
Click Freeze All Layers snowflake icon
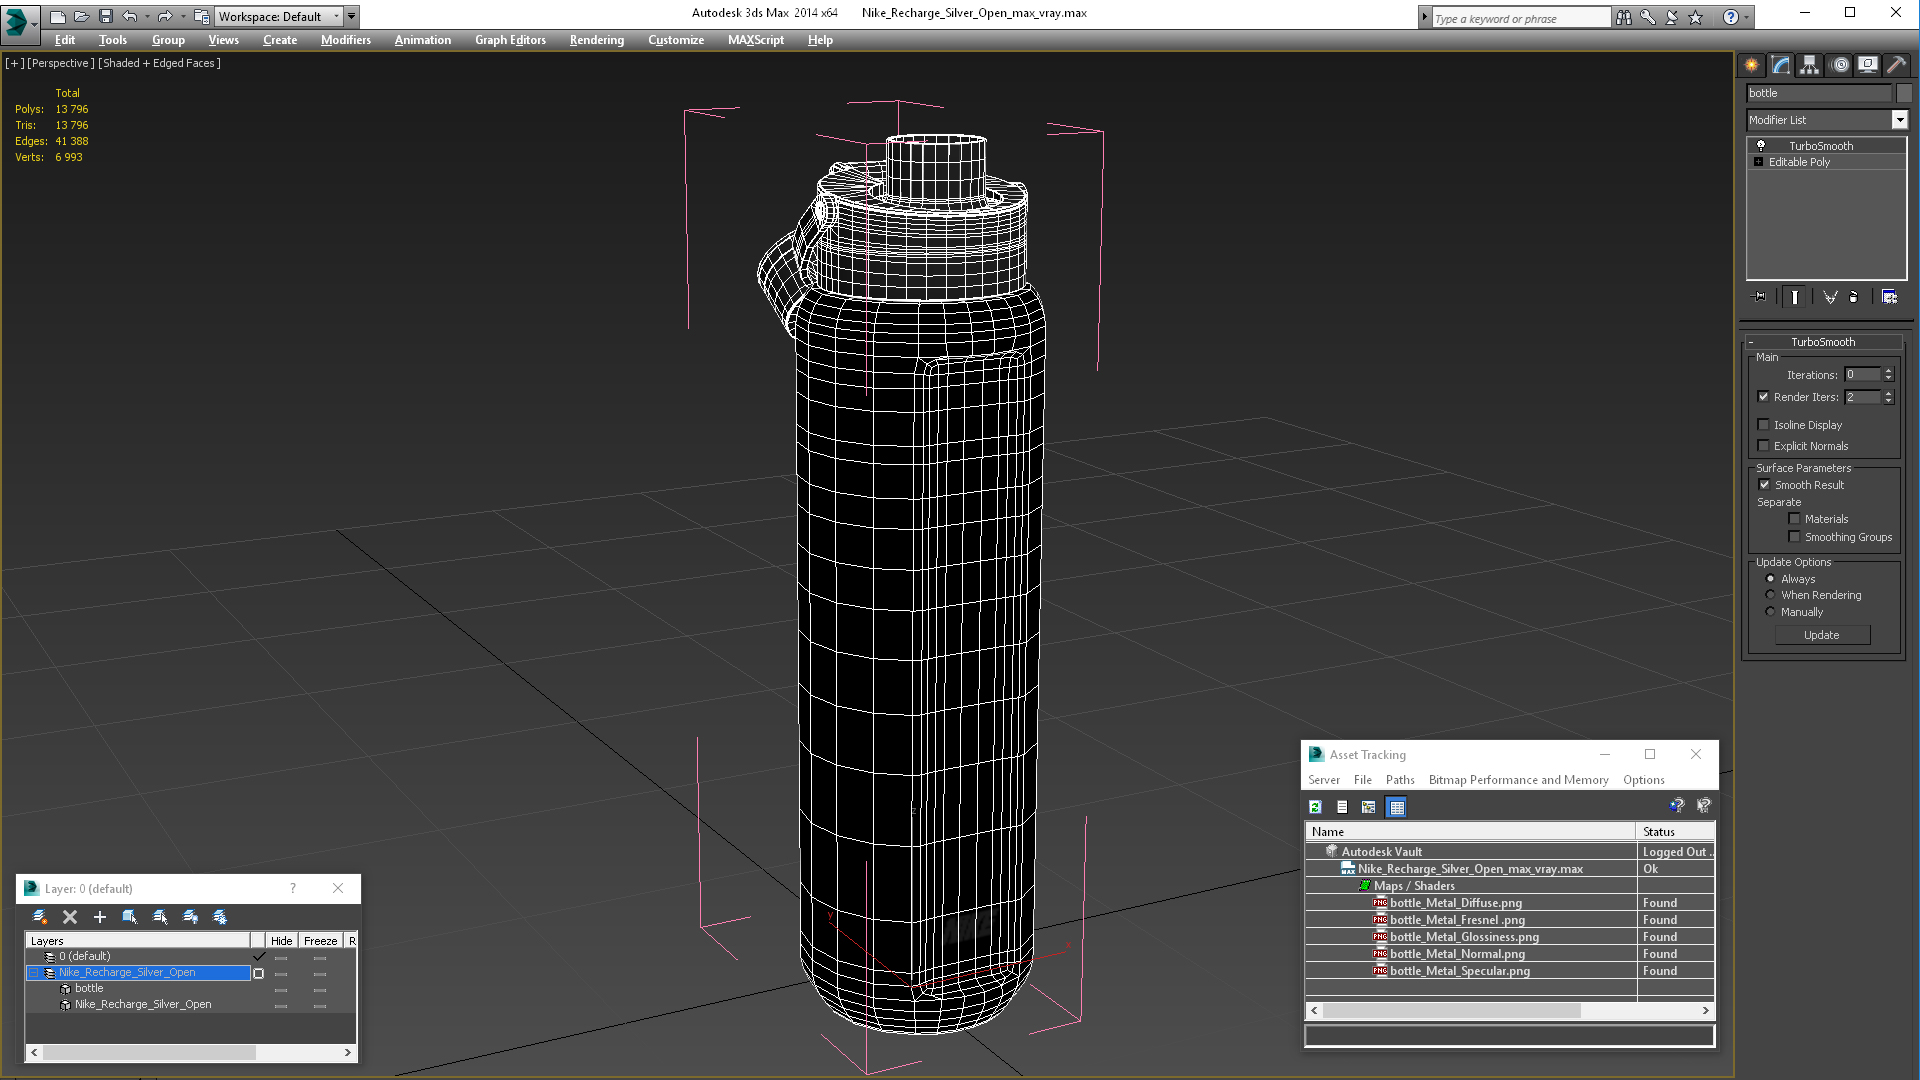pyautogui.click(x=220, y=916)
